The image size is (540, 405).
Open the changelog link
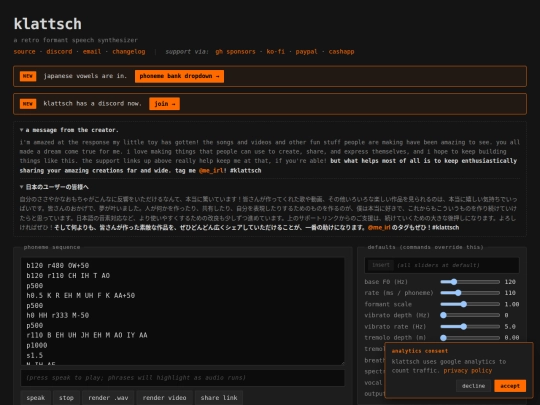tap(129, 52)
